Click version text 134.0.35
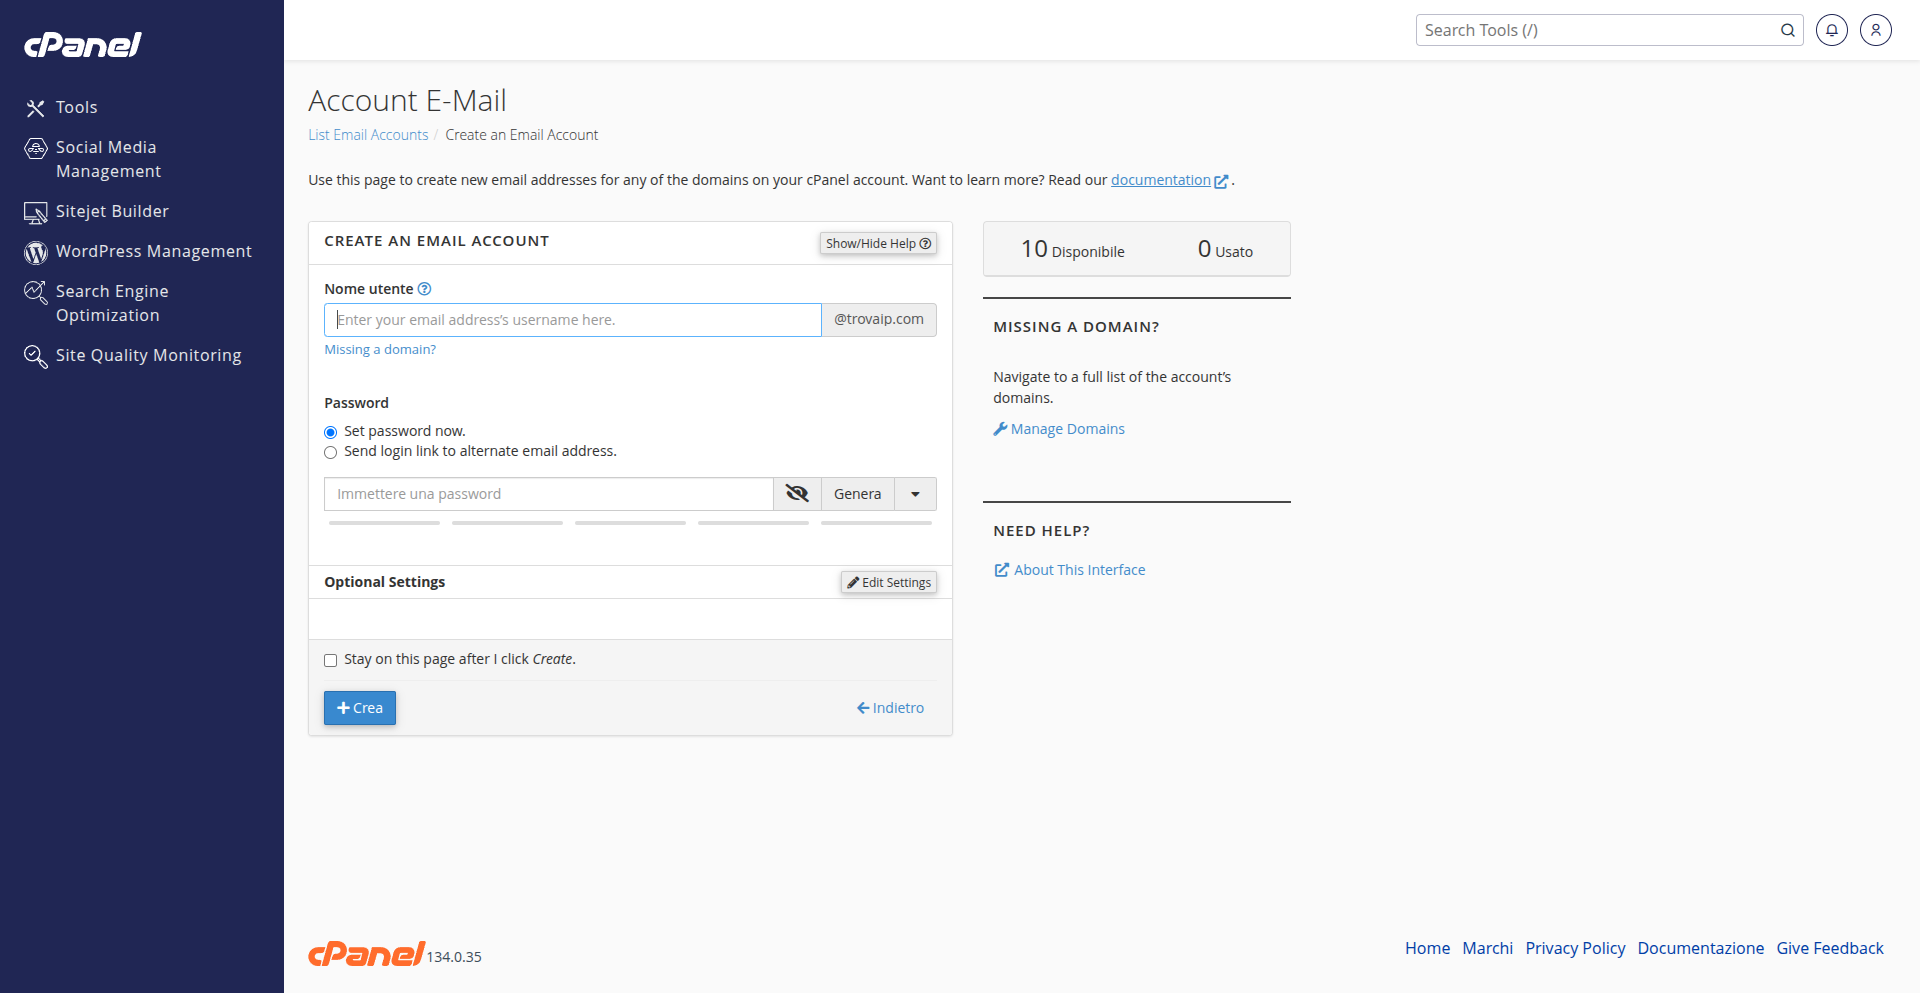Viewport: 1920px width, 993px height. coord(454,957)
